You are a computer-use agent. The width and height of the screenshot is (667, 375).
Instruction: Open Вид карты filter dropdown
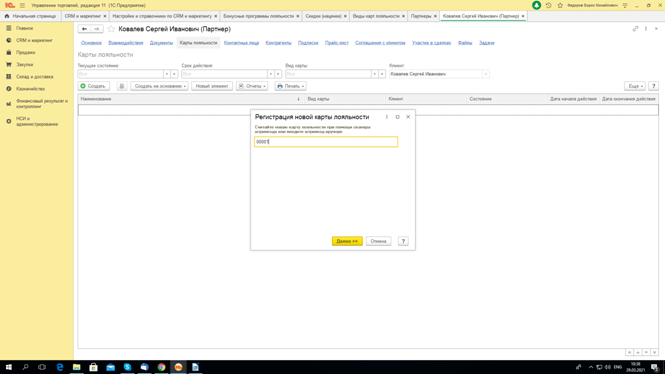click(x=374, y=74)
